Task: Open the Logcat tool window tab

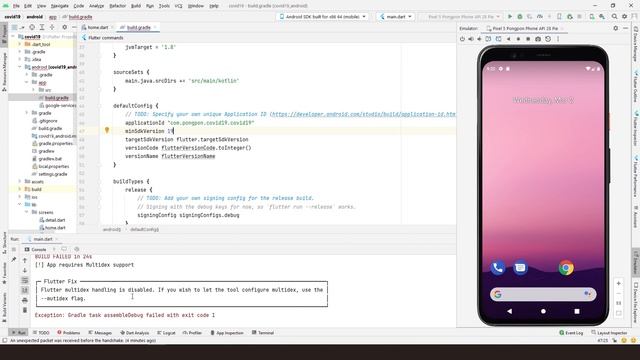Action: tap(166, 333)
